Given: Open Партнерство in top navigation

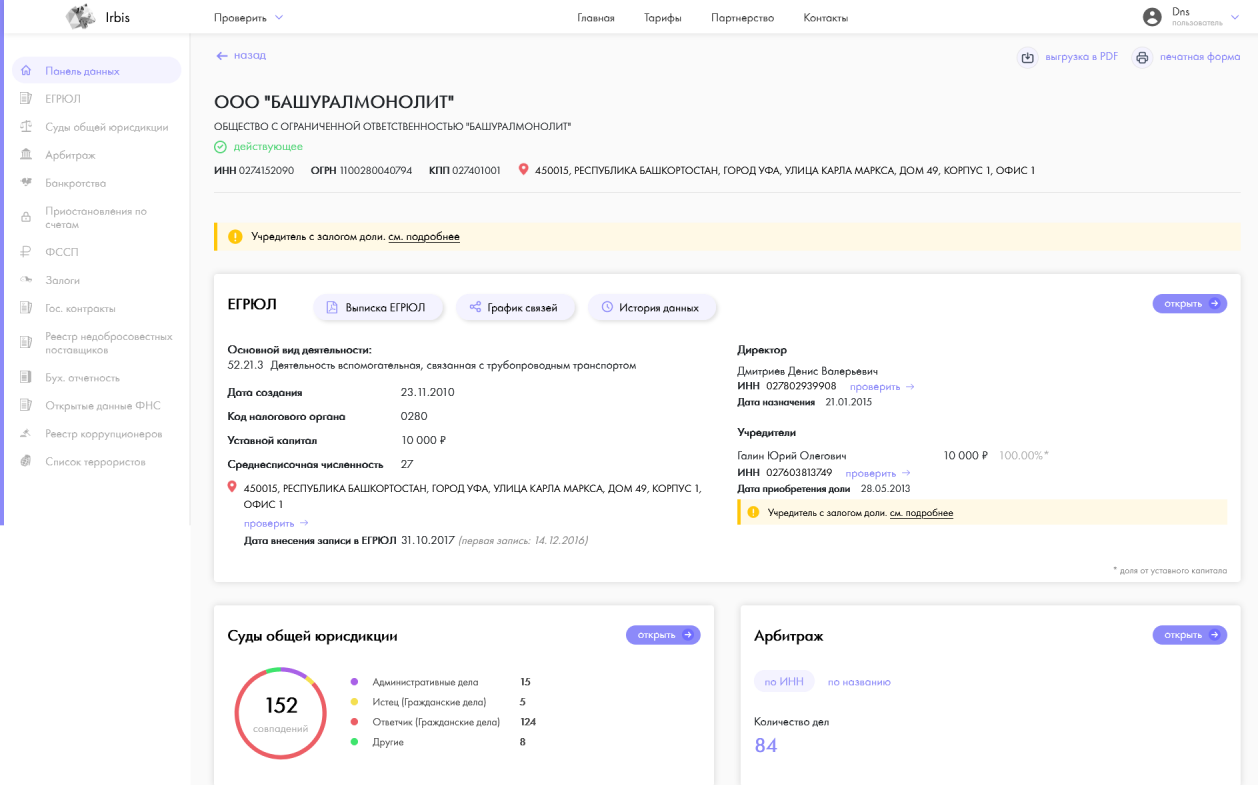Looking at the screenshot, I should coord(742,18).
